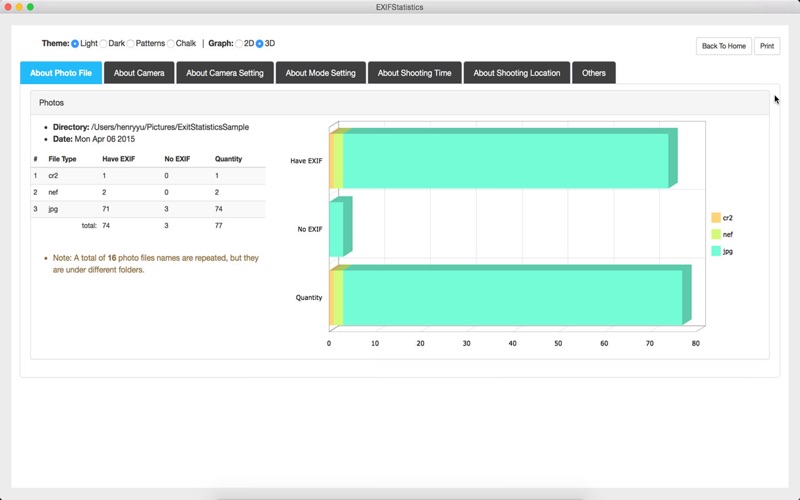Screen dimensions: 800x500
Task: Click the Have EXIF axis label
Action: tap(306, 161)
